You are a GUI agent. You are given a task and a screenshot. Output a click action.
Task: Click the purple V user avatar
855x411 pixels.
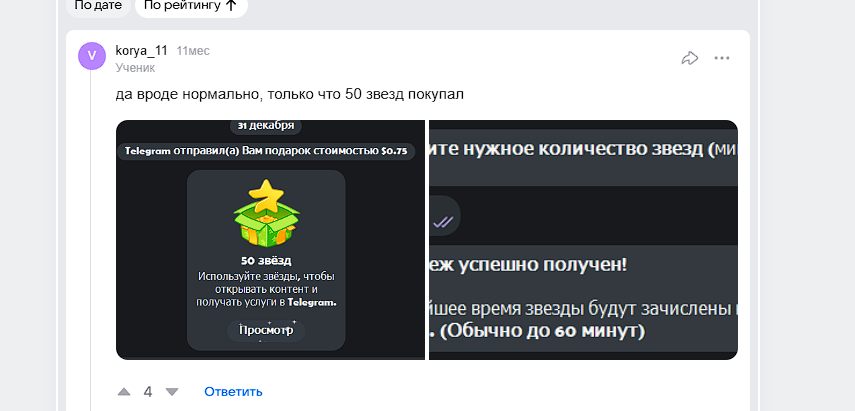tap(91, 57)
